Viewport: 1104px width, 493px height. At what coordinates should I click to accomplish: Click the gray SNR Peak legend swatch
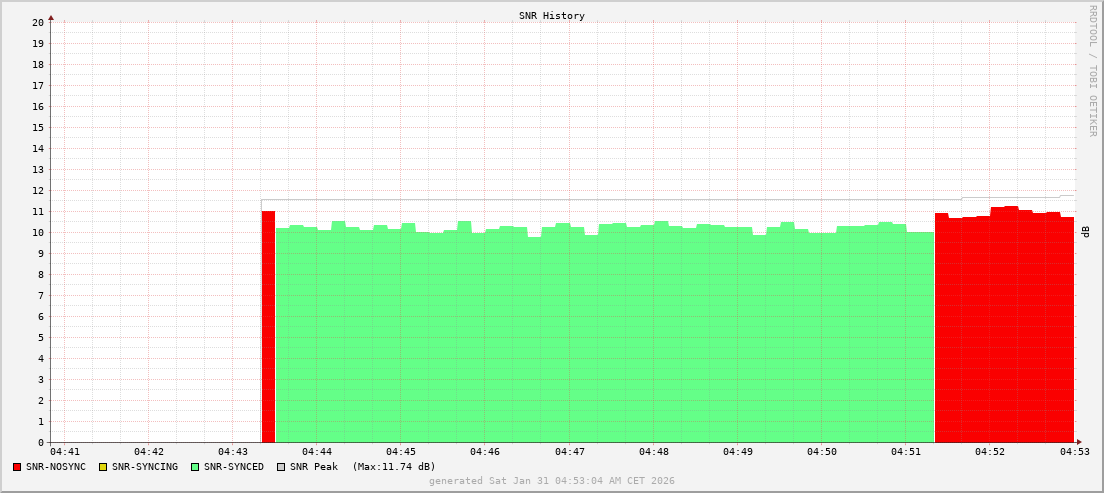coord(281,467)
